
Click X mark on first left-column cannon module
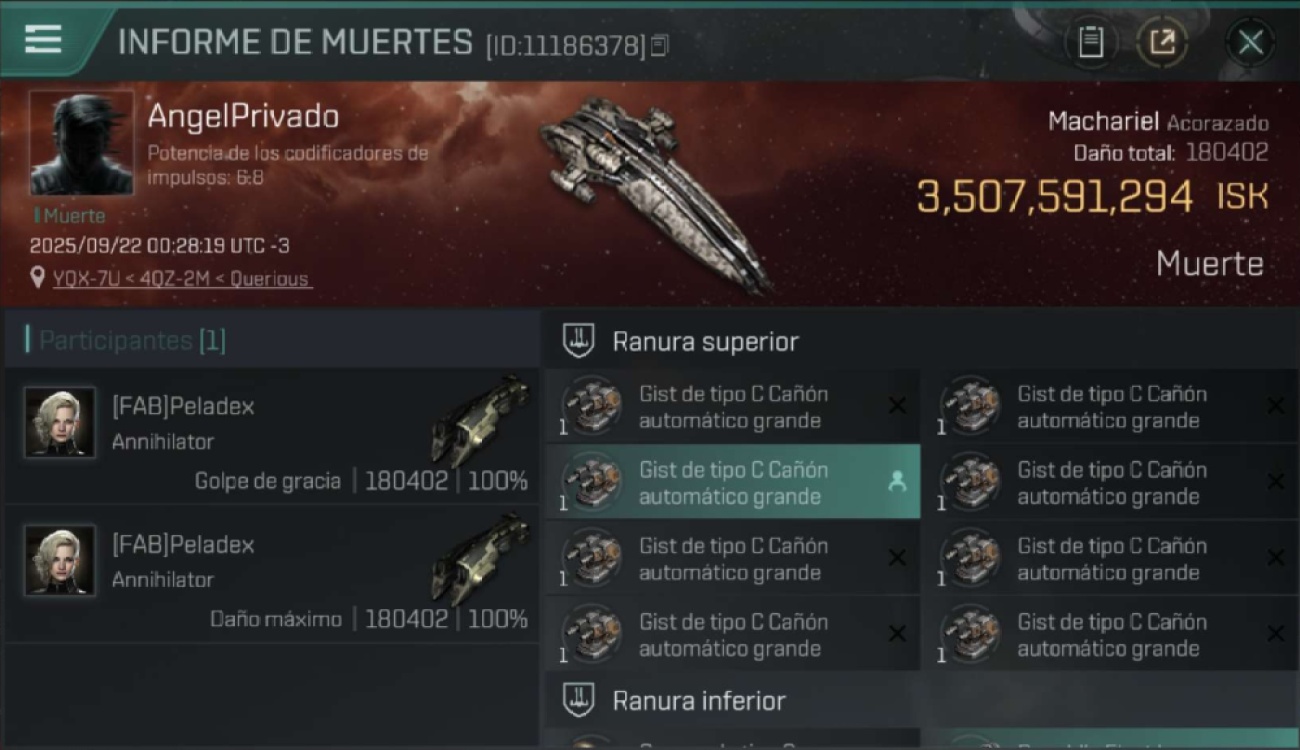coord(897,406)
